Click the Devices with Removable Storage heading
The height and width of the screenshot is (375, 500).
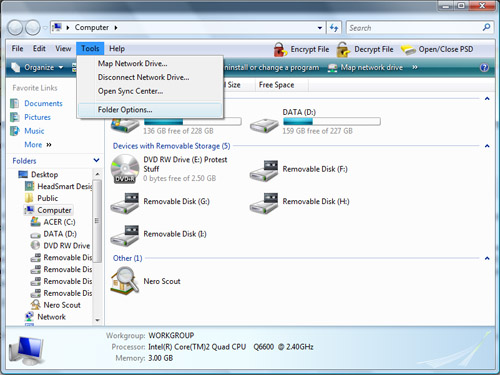[x=171, y=146]
